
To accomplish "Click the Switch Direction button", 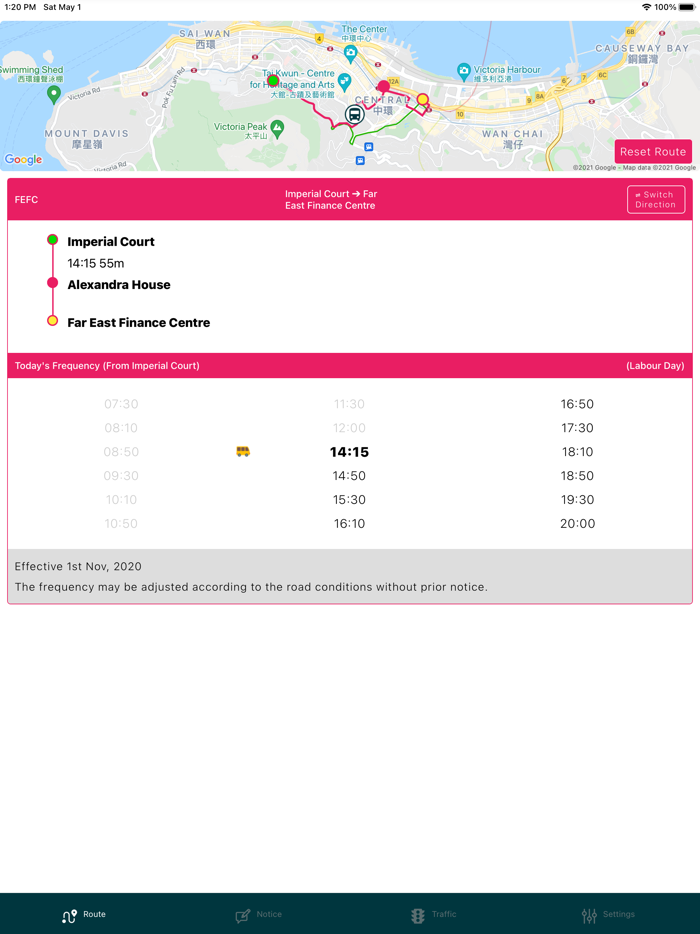I will pyautogui.click(x=656, y=199).
